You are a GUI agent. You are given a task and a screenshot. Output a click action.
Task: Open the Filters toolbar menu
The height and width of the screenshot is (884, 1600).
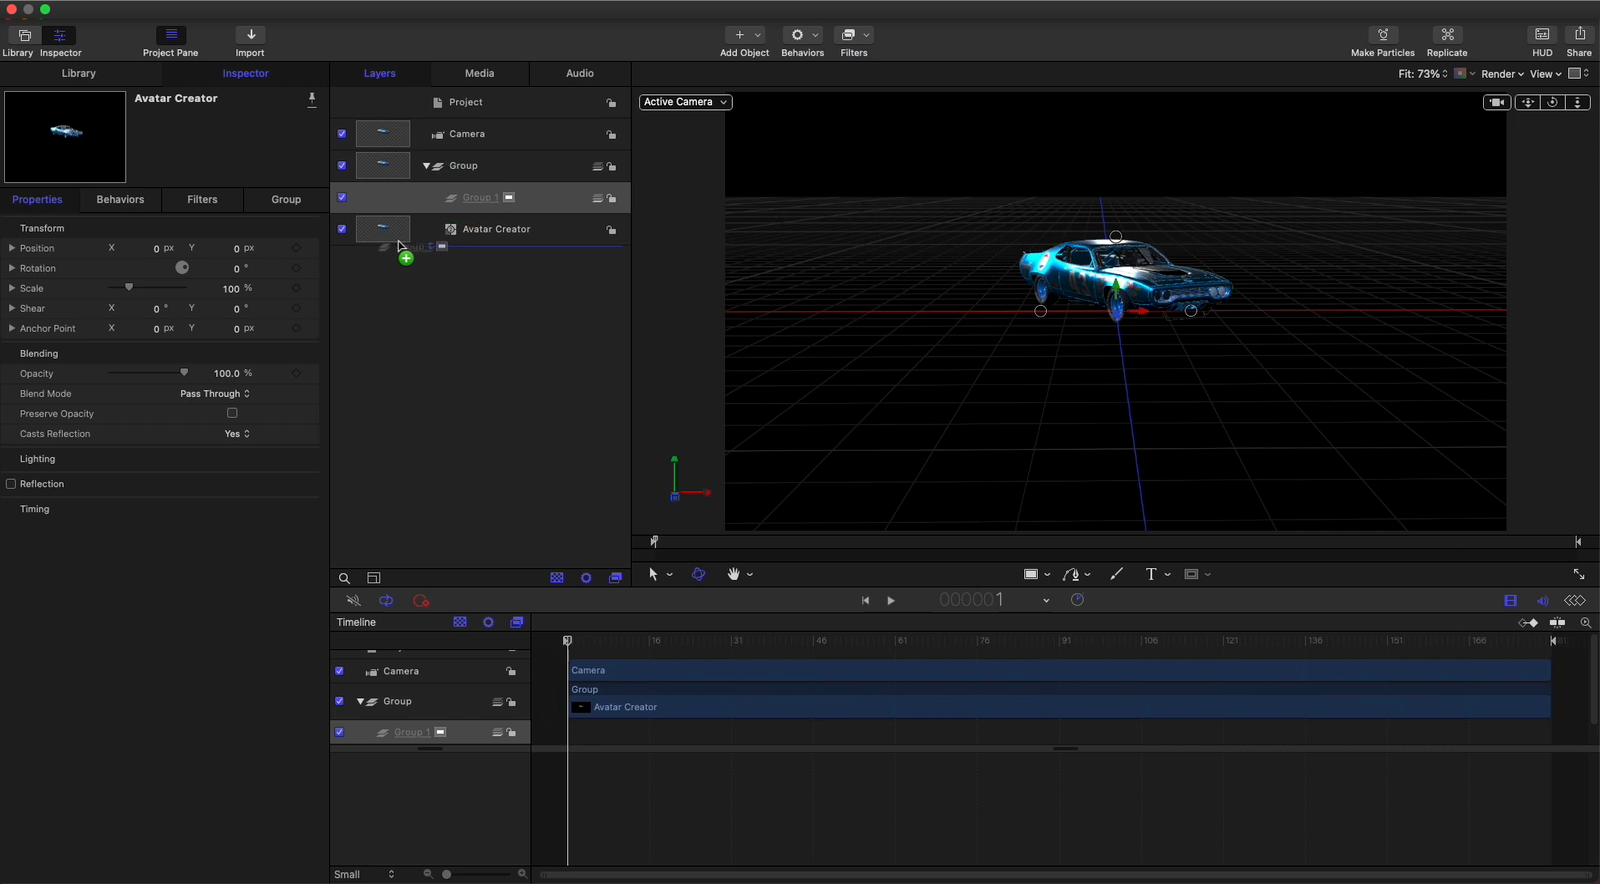854,35
